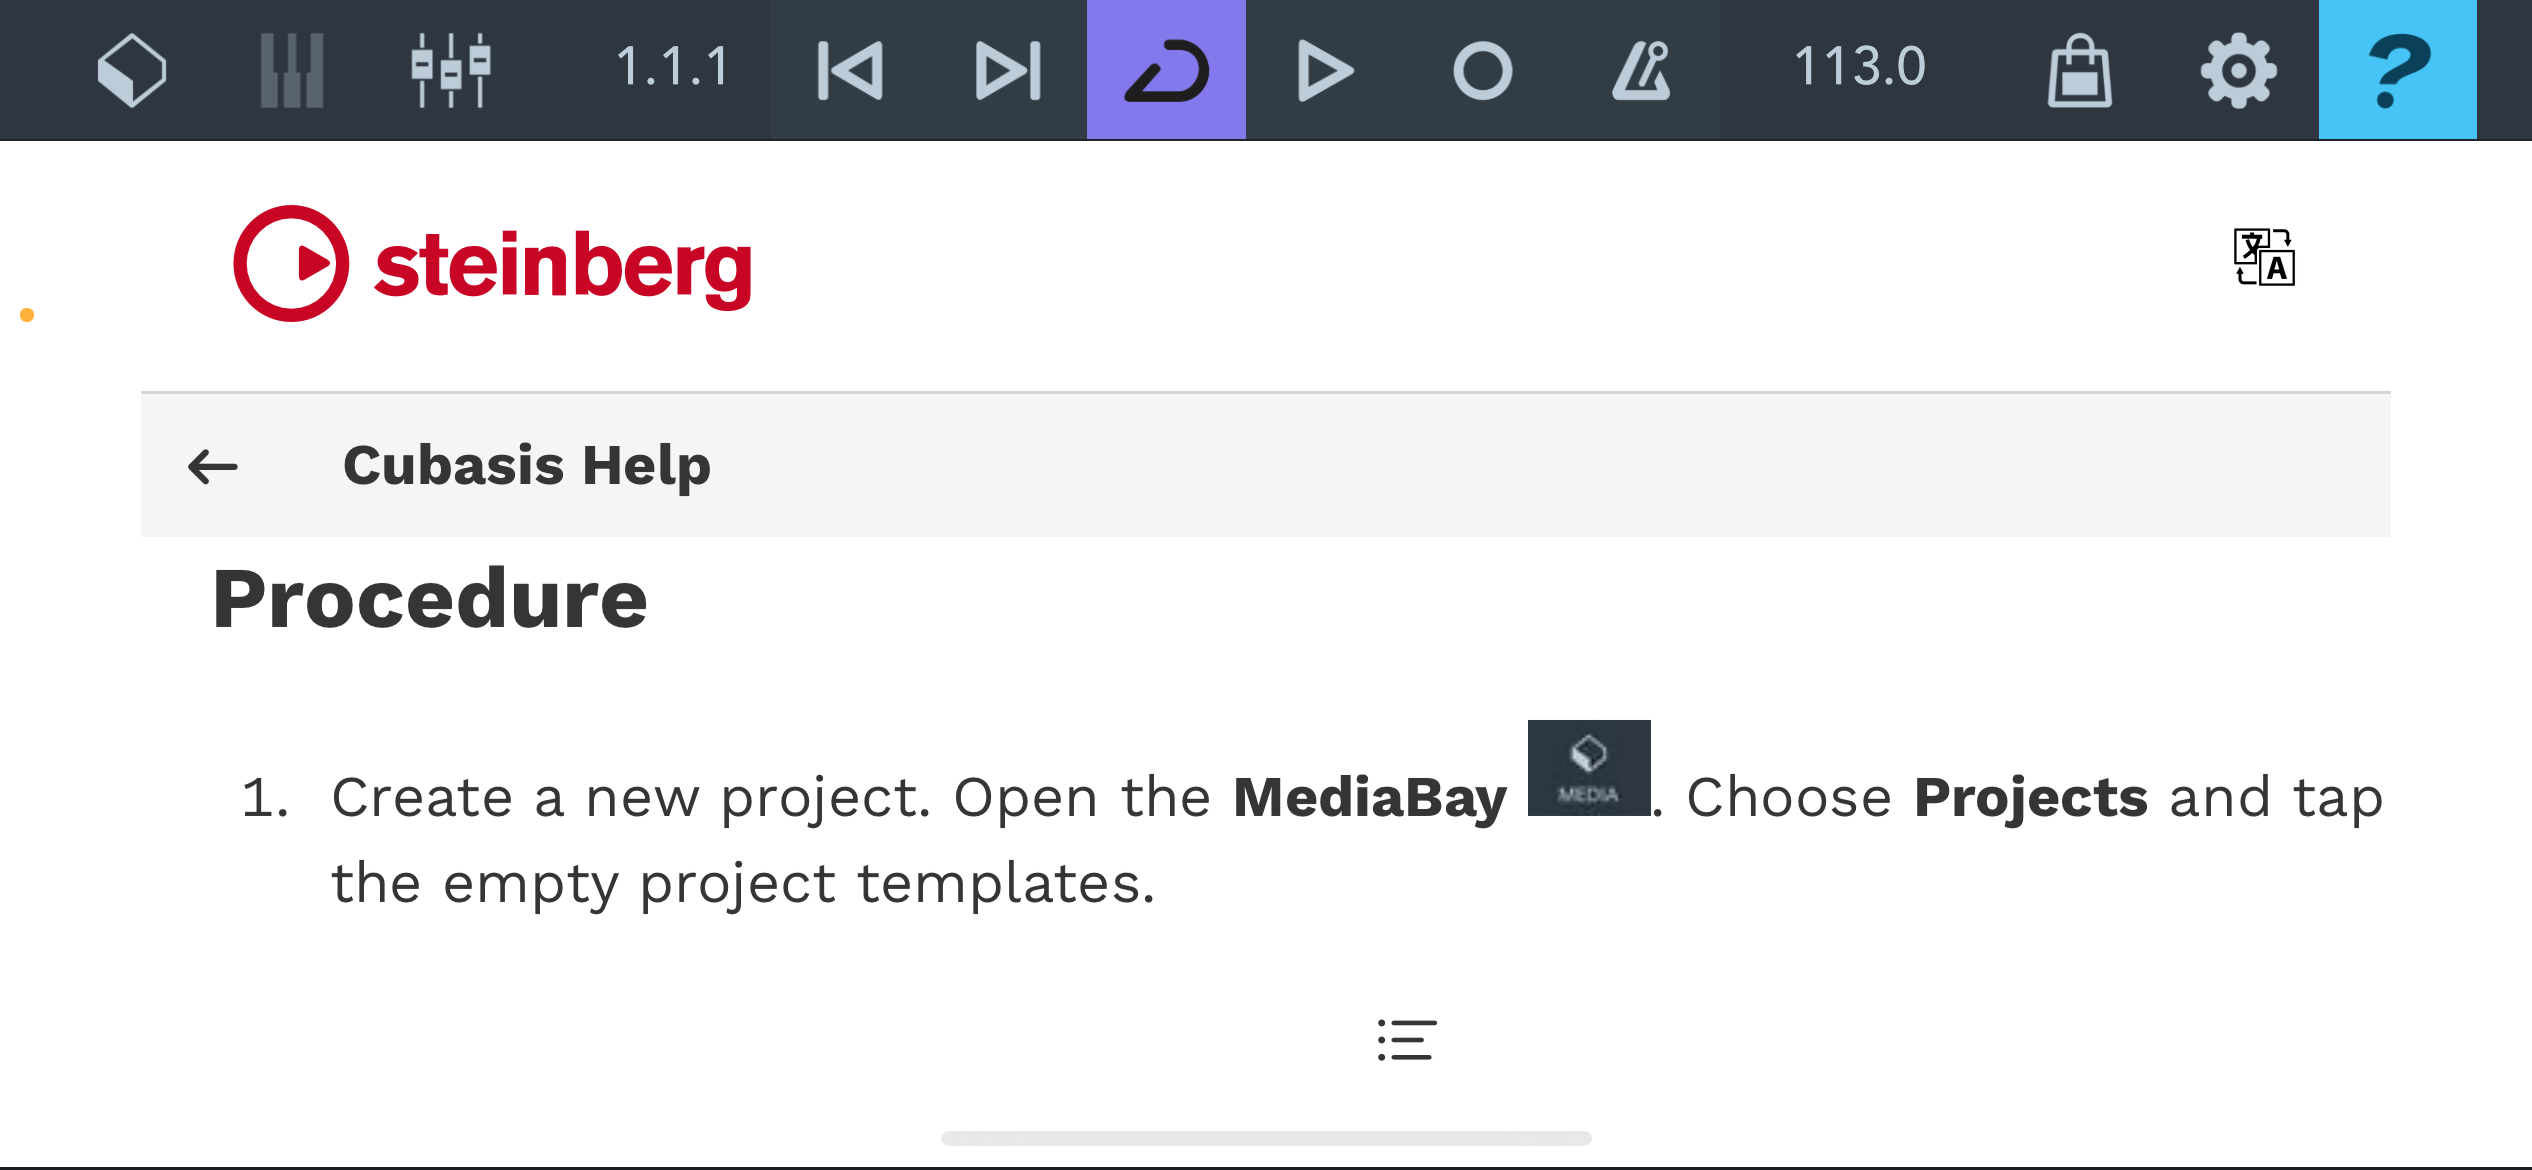Open the table of contents list icon
Image resolution: width=2532 pixels, height=1170 pixels.
click(1406, 1040)
